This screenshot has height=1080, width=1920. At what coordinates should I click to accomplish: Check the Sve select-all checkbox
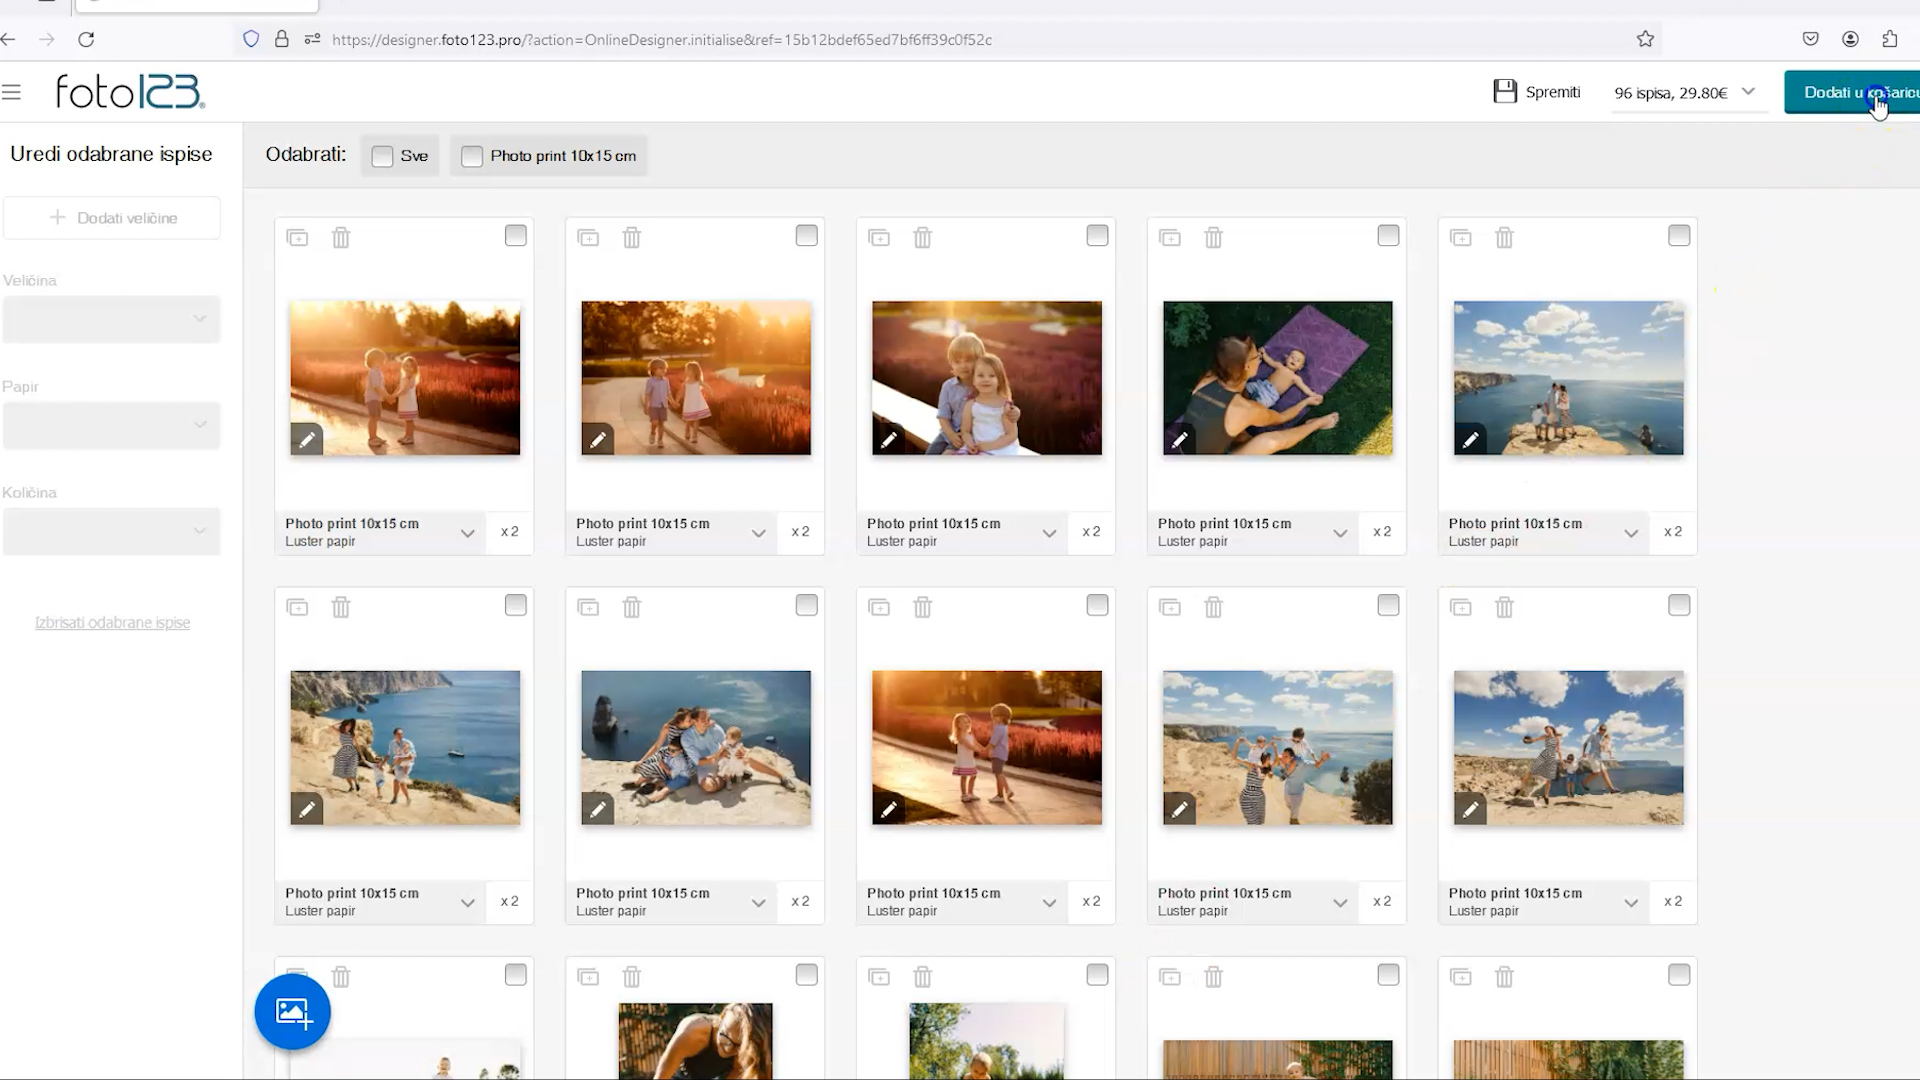(x=382, y=156)
